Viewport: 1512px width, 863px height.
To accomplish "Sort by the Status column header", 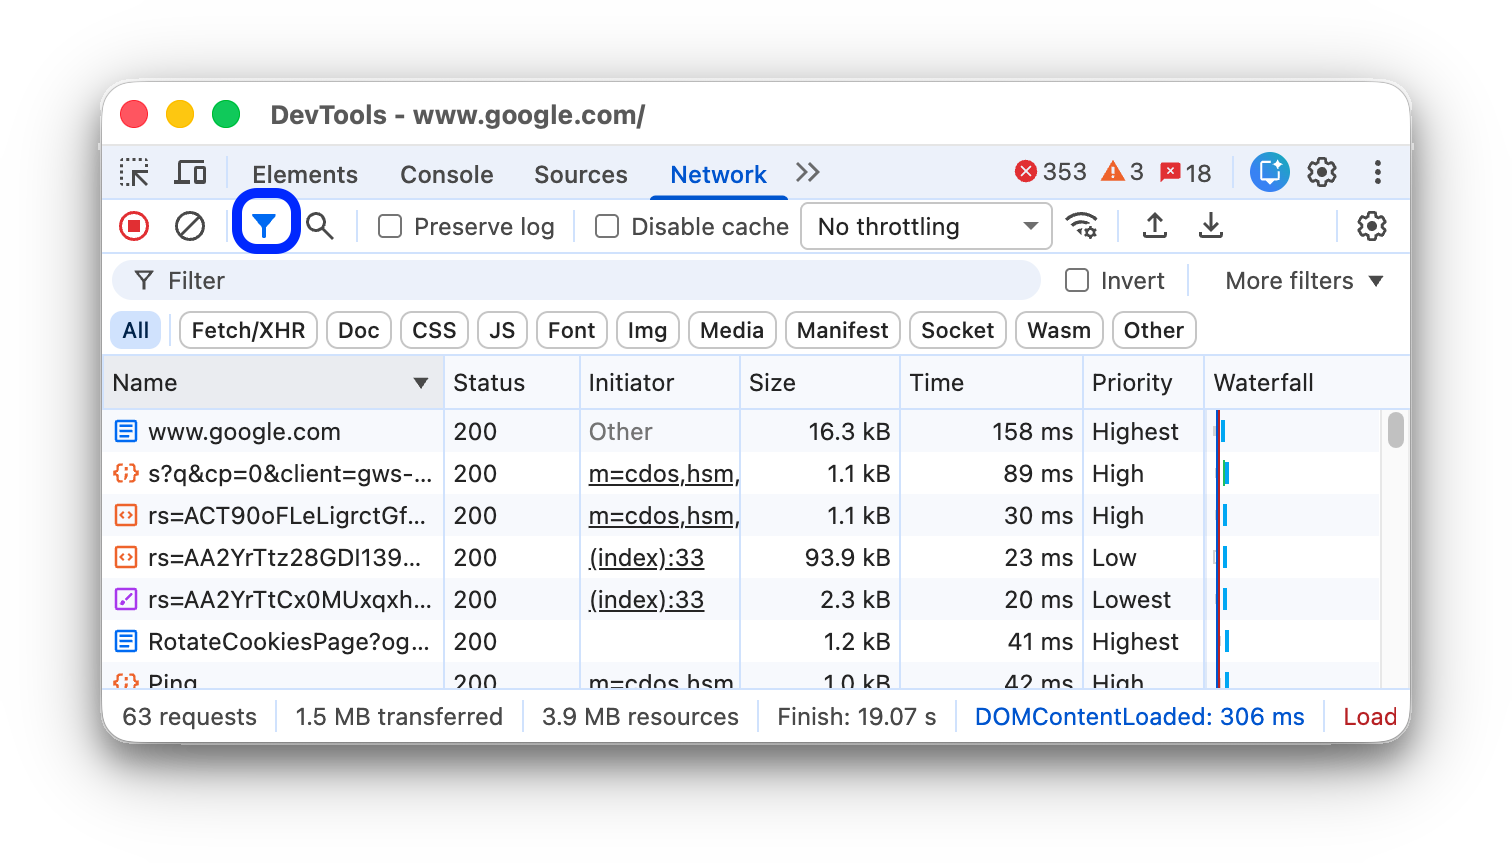I will coord(512,383).
